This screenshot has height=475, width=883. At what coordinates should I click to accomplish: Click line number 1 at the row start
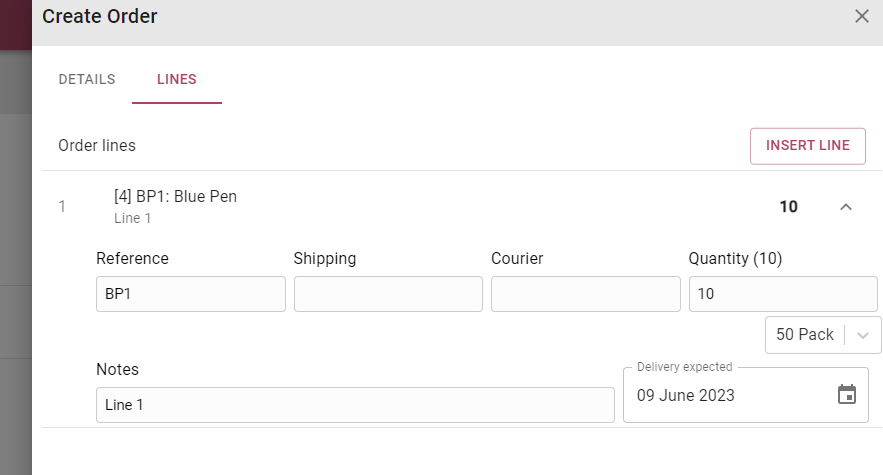(x=62, y=207)
